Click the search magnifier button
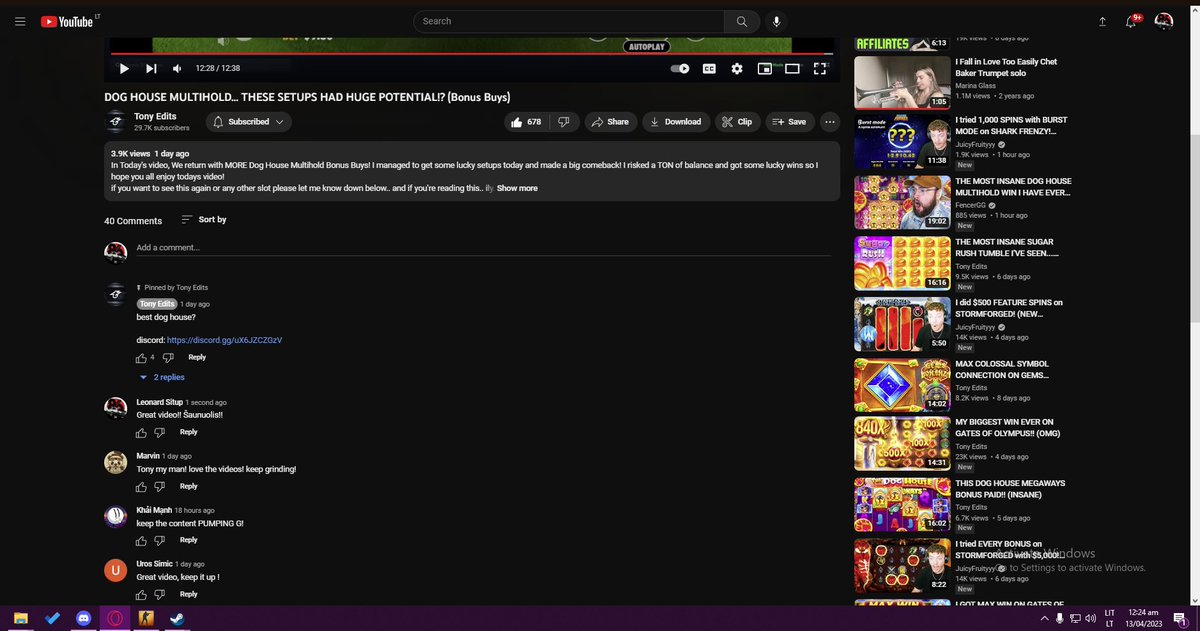Viewport: 1200px width, 631px height. [741, 21]
